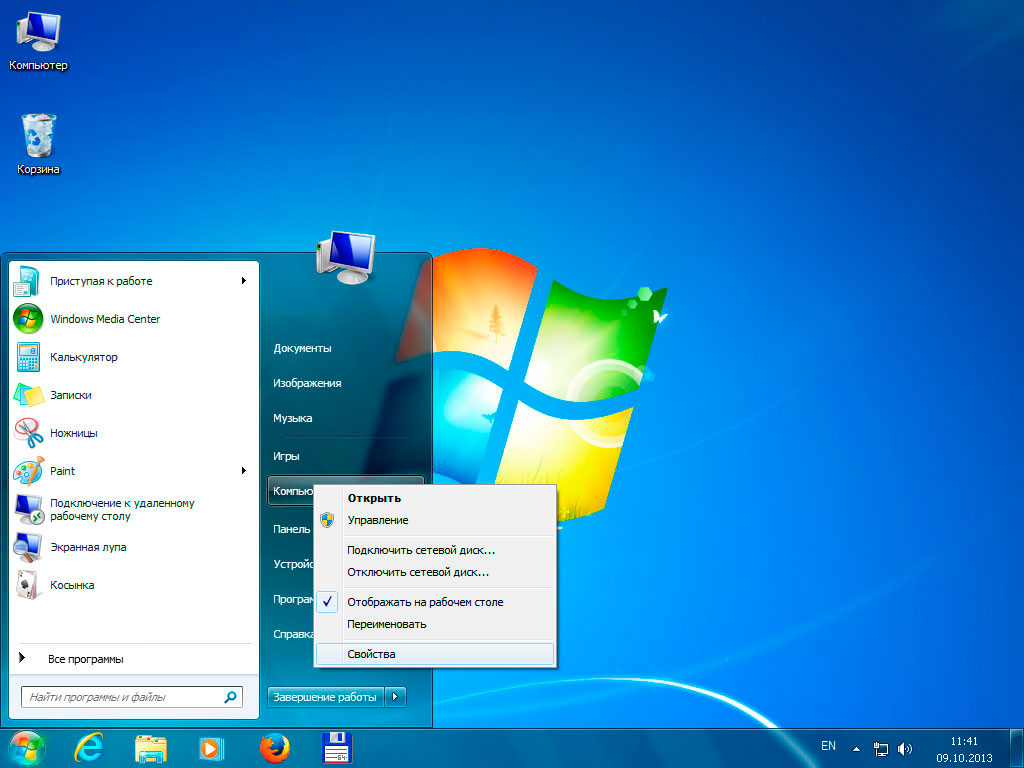Image resolution: width=1024 pixels, height=768 pixels.
Task: Click the Косынка solitaire card icon
Action: point(27,585)
